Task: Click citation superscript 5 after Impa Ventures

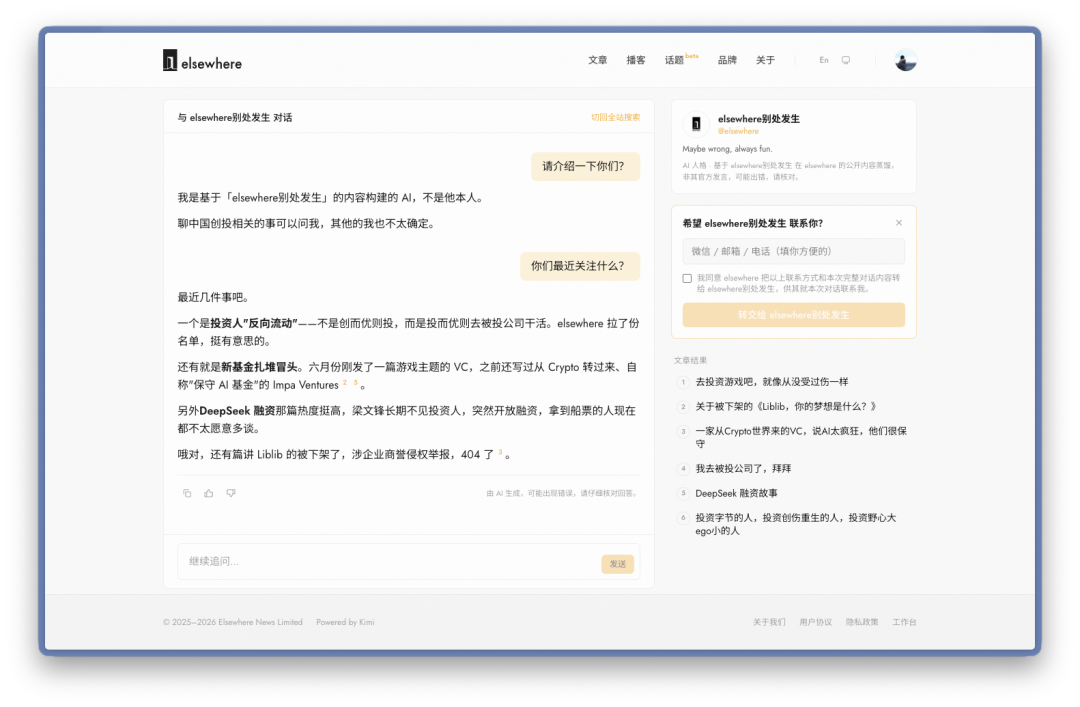Action: coord(355,382)
